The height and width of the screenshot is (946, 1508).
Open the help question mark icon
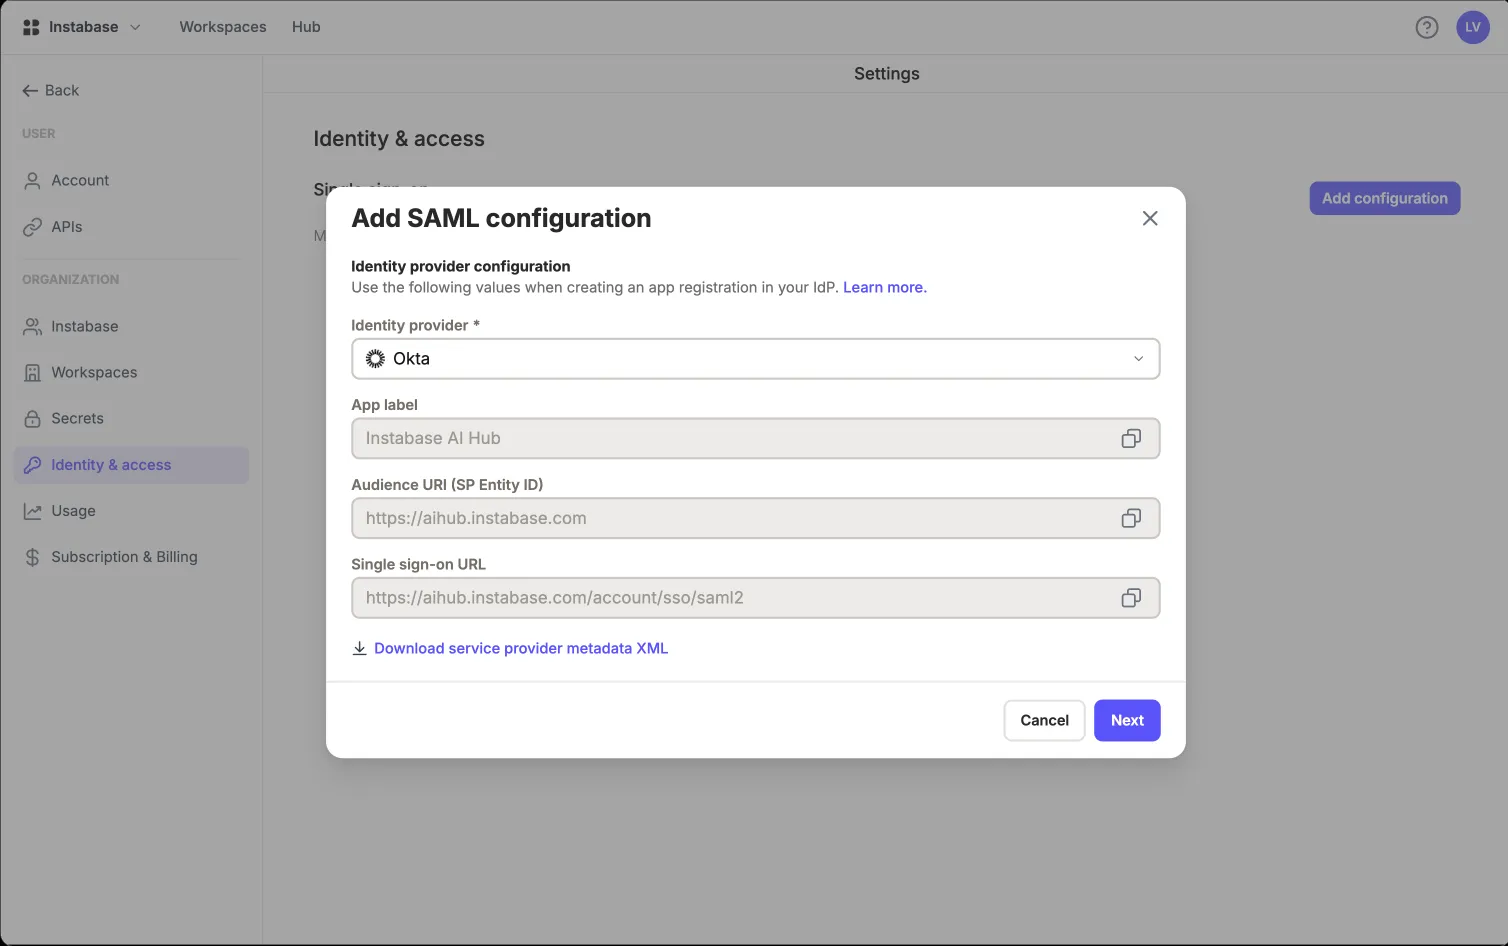pos(1427,27)
